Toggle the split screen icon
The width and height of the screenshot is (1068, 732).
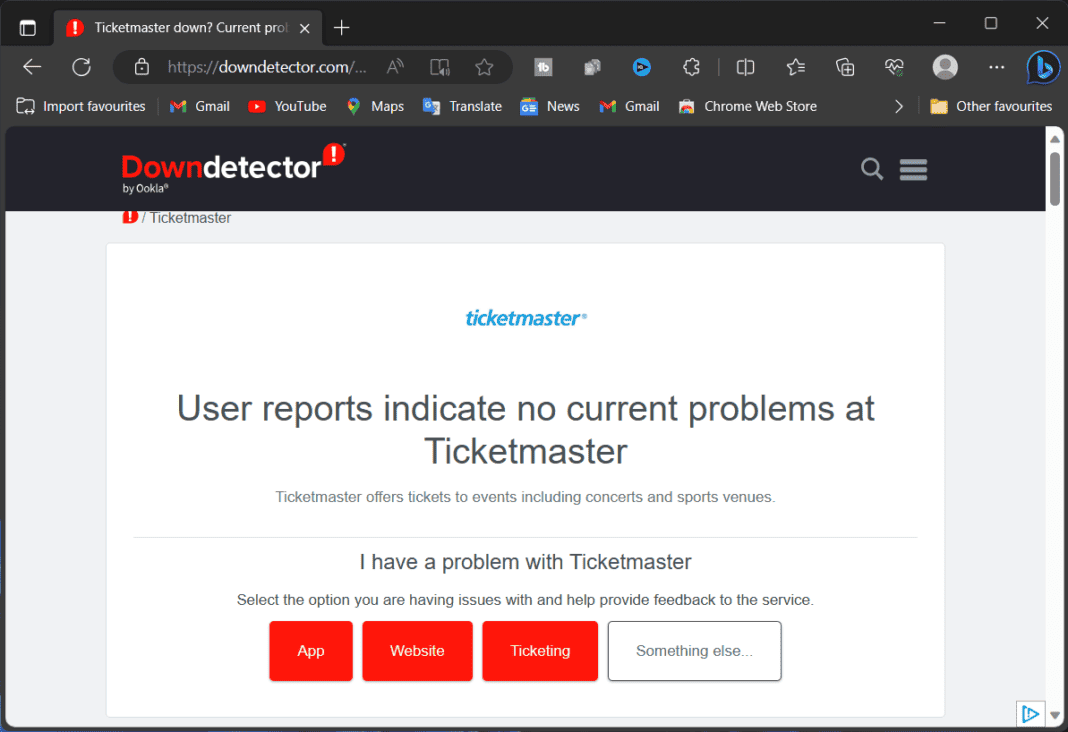click(x=745, y=67)
